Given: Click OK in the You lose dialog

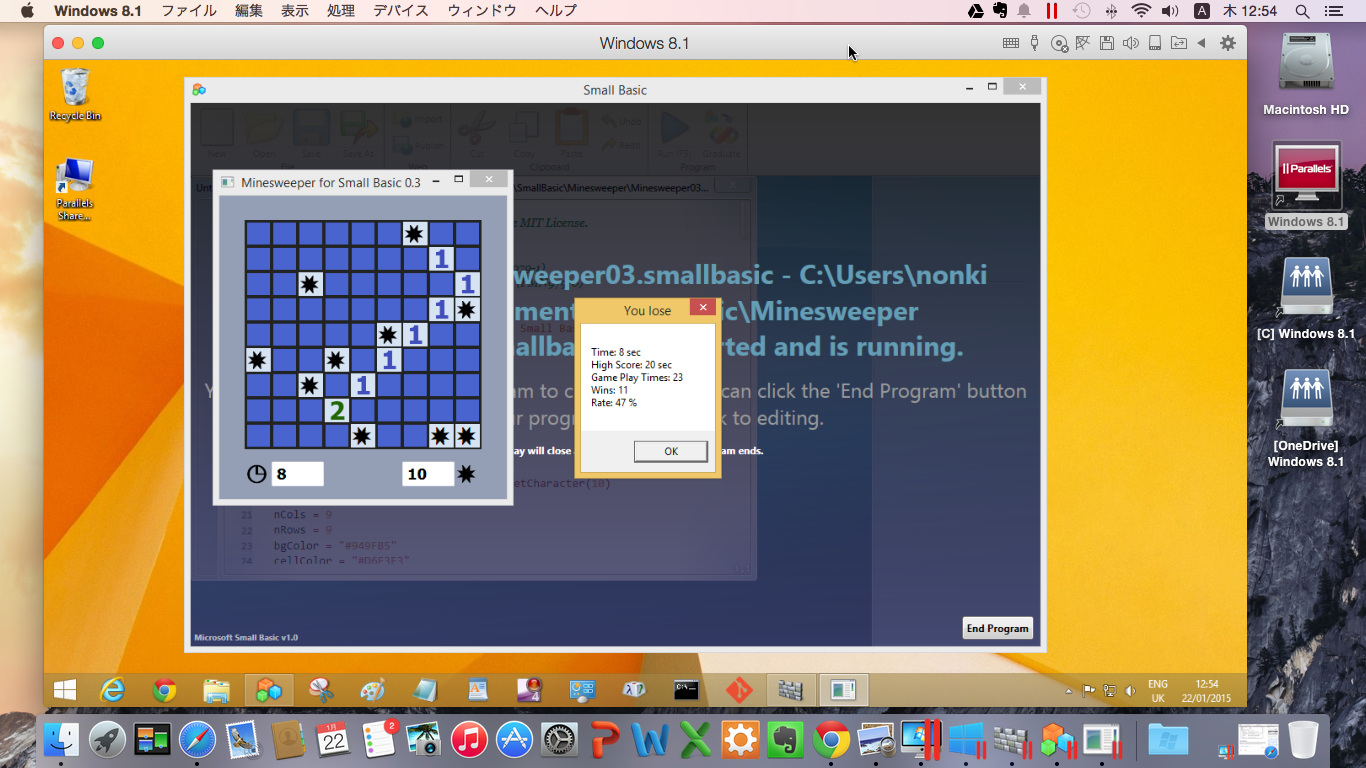Looking at the screenshot, I should [671, 451].
